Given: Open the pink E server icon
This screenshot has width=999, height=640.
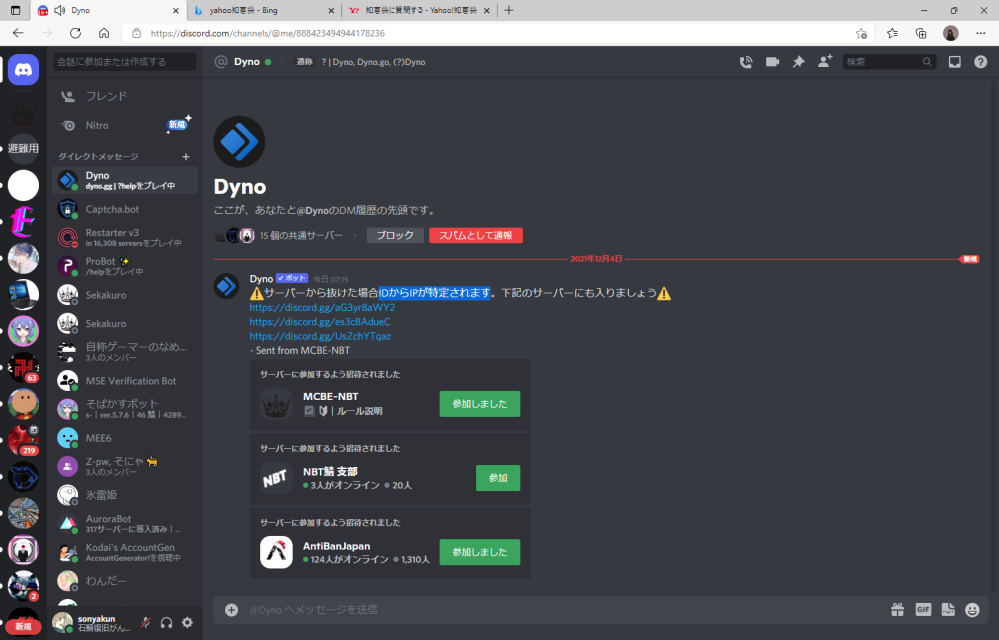Looking at the screenshot, I should point(24,222).
